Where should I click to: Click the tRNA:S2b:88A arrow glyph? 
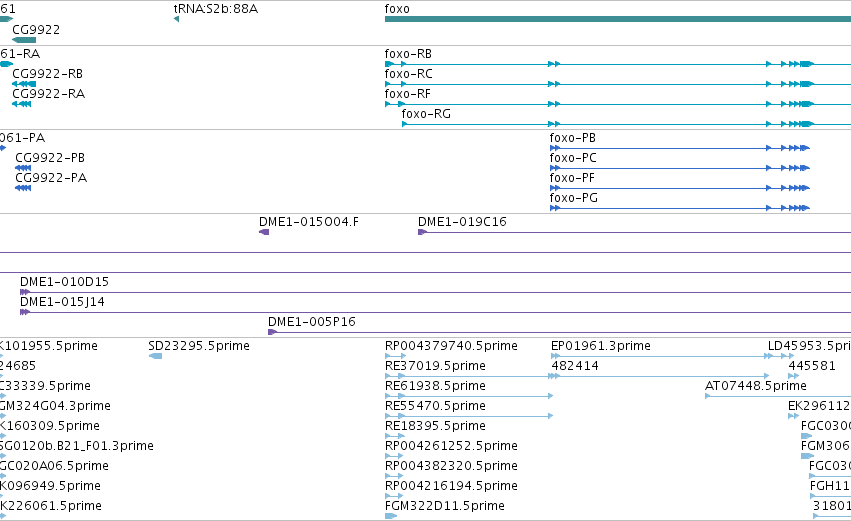tap(176, 19)
